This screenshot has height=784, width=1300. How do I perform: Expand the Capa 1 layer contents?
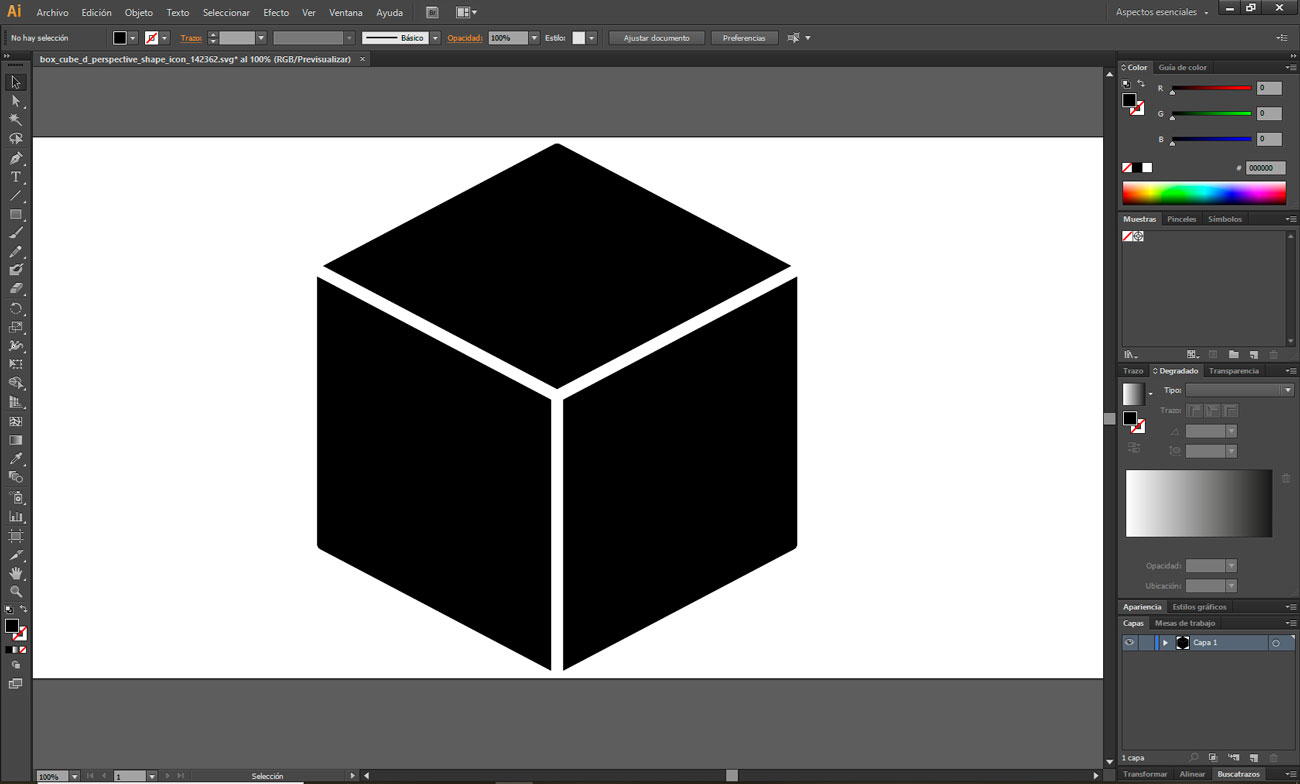coord(1165,643)
